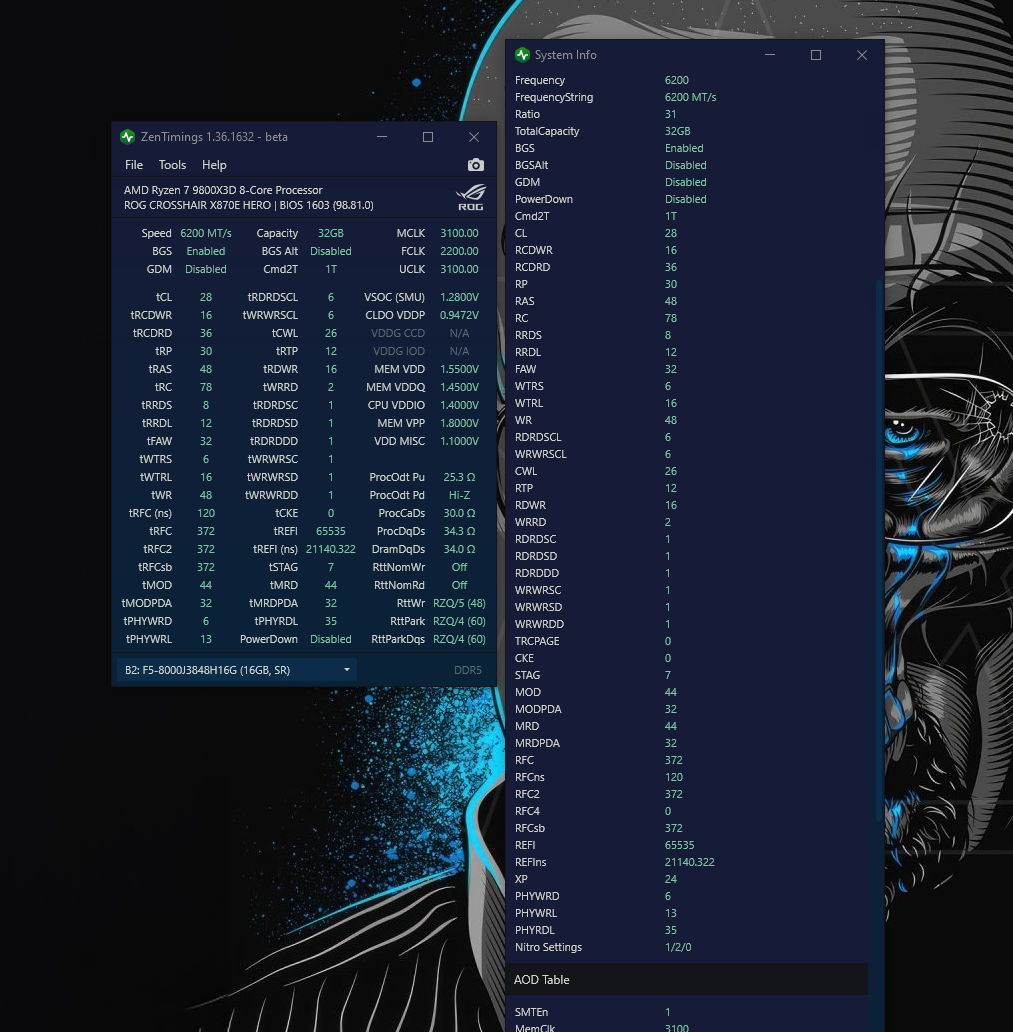The image size is (1013, 1032).
Task: Open the Tools menu in ZenTimings
Action: [172, 165]
